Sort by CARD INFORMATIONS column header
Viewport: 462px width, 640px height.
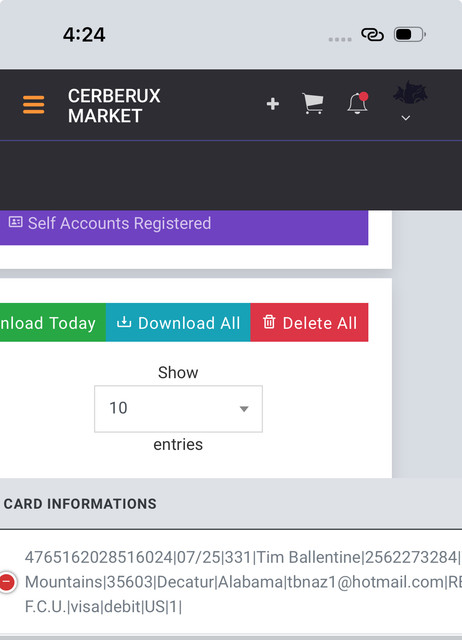80,504
